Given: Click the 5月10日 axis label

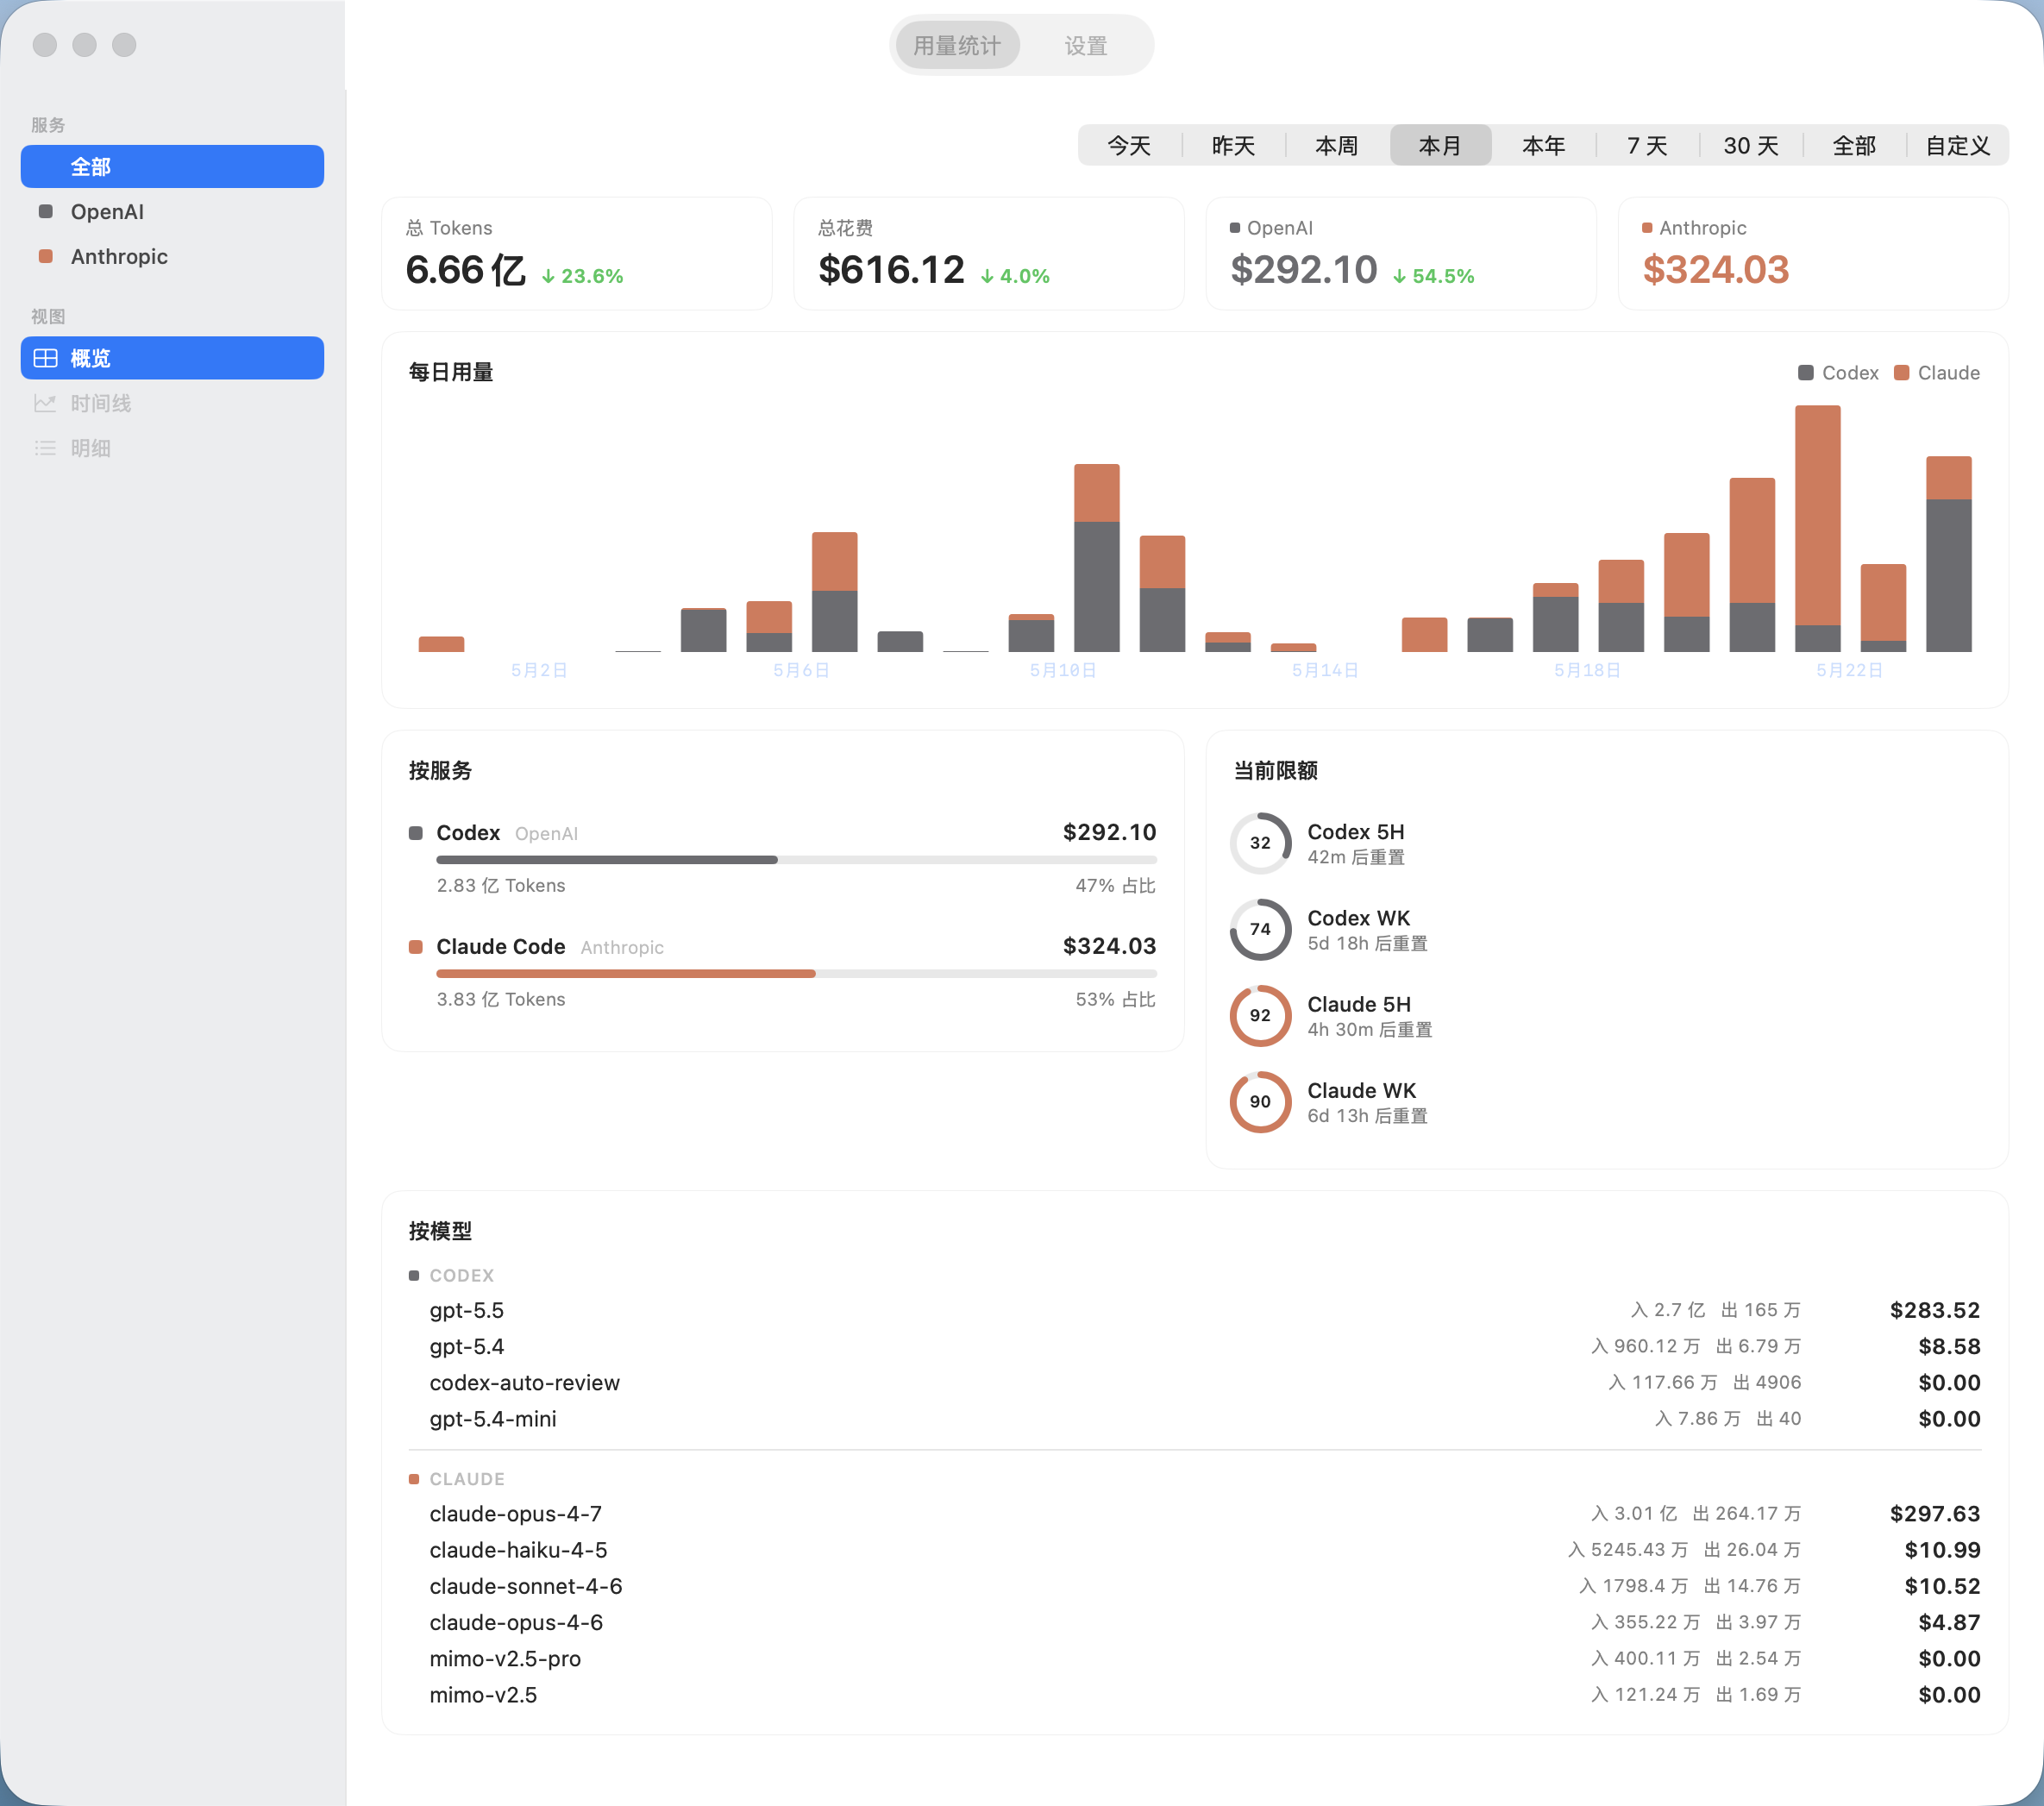Looking at the screenshot, I should pos(1063,670).
